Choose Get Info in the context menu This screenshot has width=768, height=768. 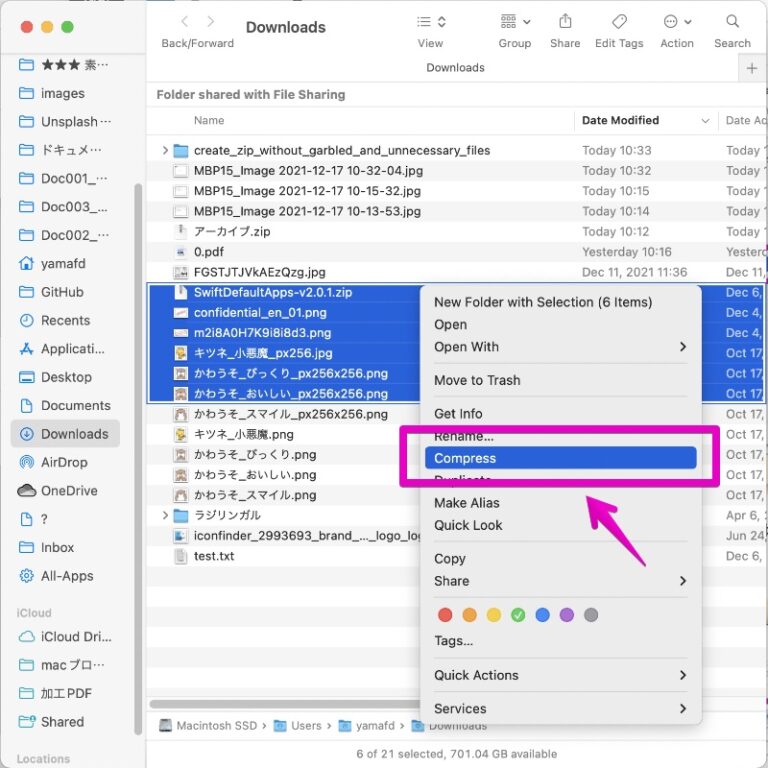click(560, 414)
